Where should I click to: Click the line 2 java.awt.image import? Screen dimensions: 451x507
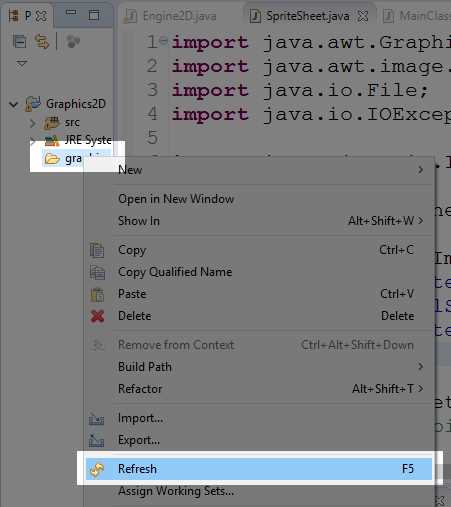click(311, 66)
